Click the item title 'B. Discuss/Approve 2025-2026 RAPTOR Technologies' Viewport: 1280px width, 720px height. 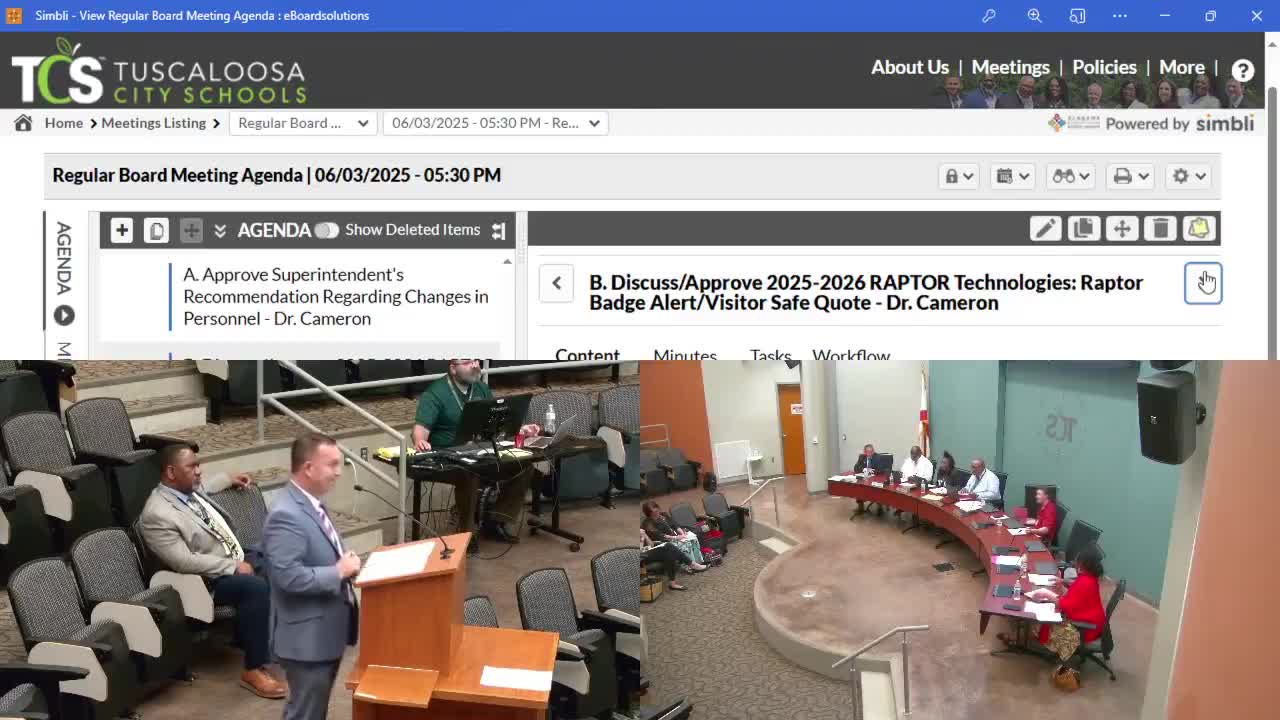pos(866,292)
